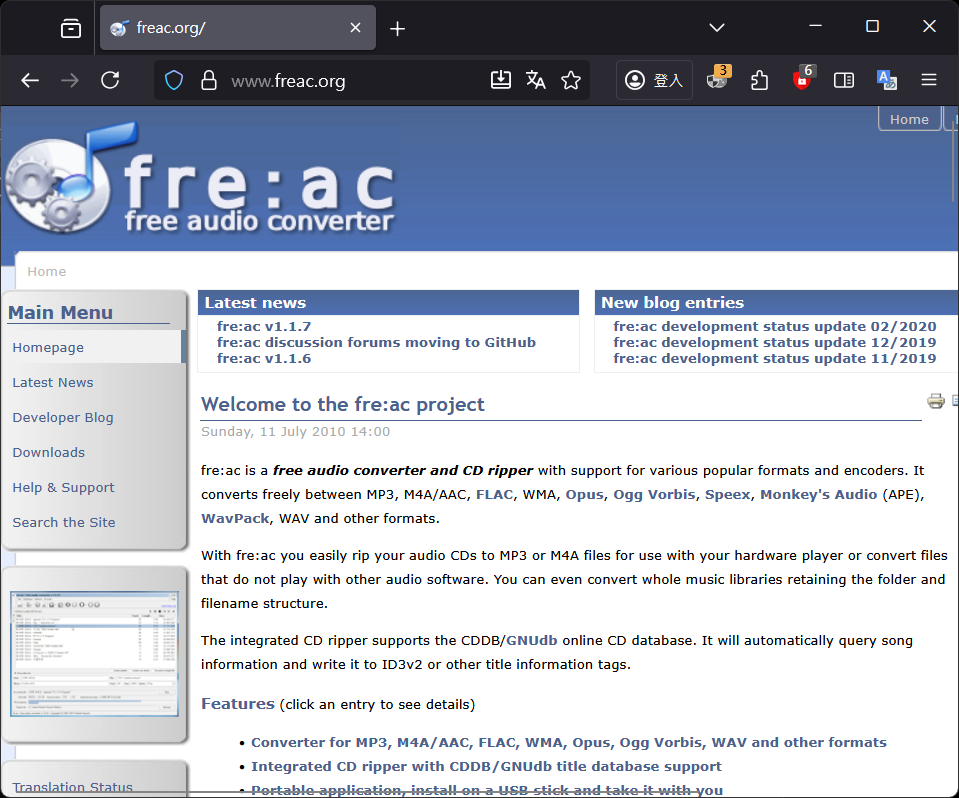
Task: Open the Firefox hamburger application menu
Action: 929,81
